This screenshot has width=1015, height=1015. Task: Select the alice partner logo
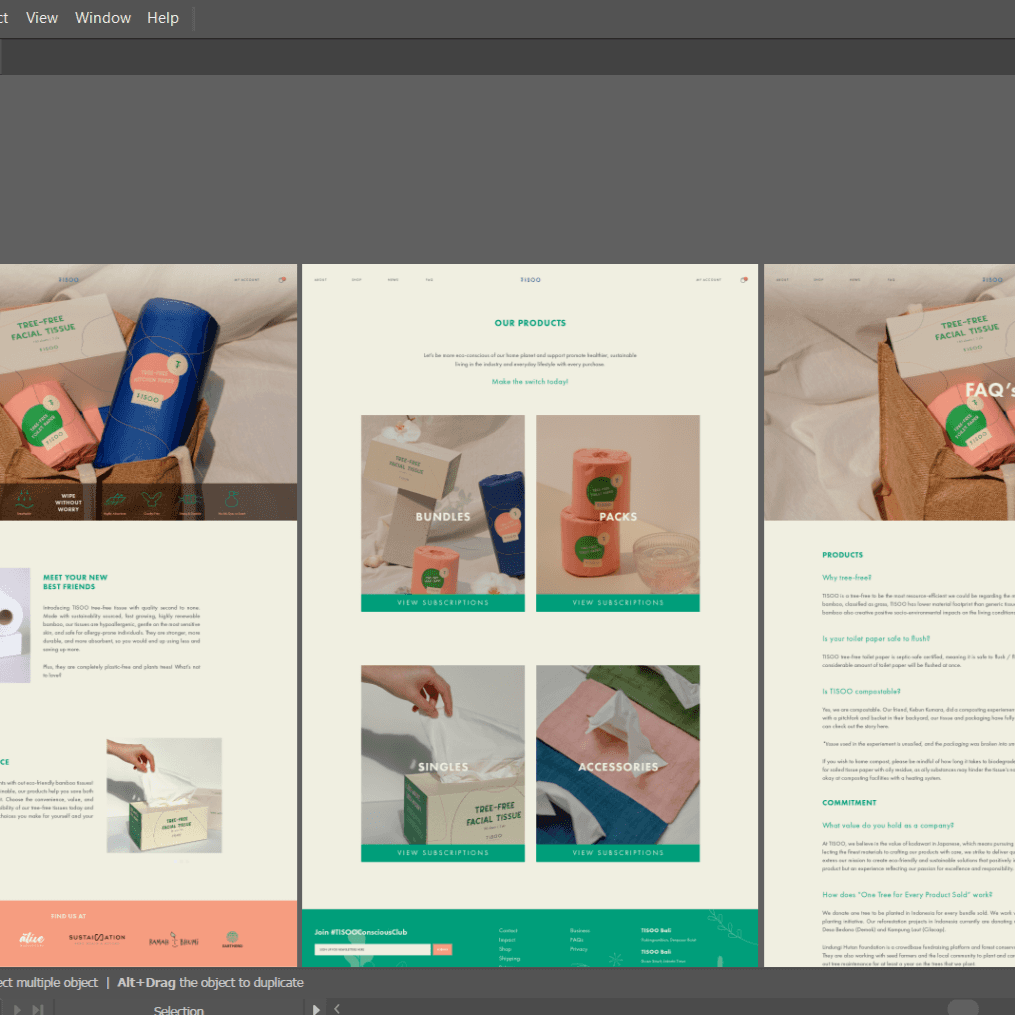coord(32,939)
